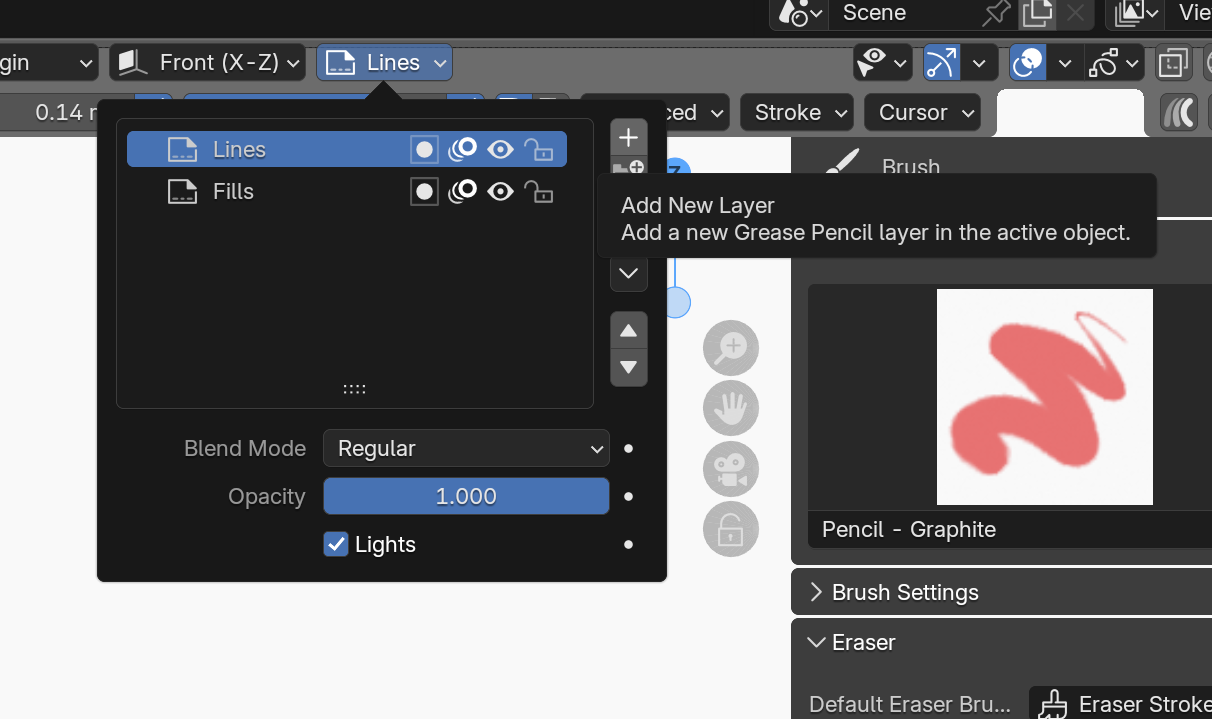Open gizmo options dropdown arrow
Screen dimensions: 1212x719
(x=979, y=63)
